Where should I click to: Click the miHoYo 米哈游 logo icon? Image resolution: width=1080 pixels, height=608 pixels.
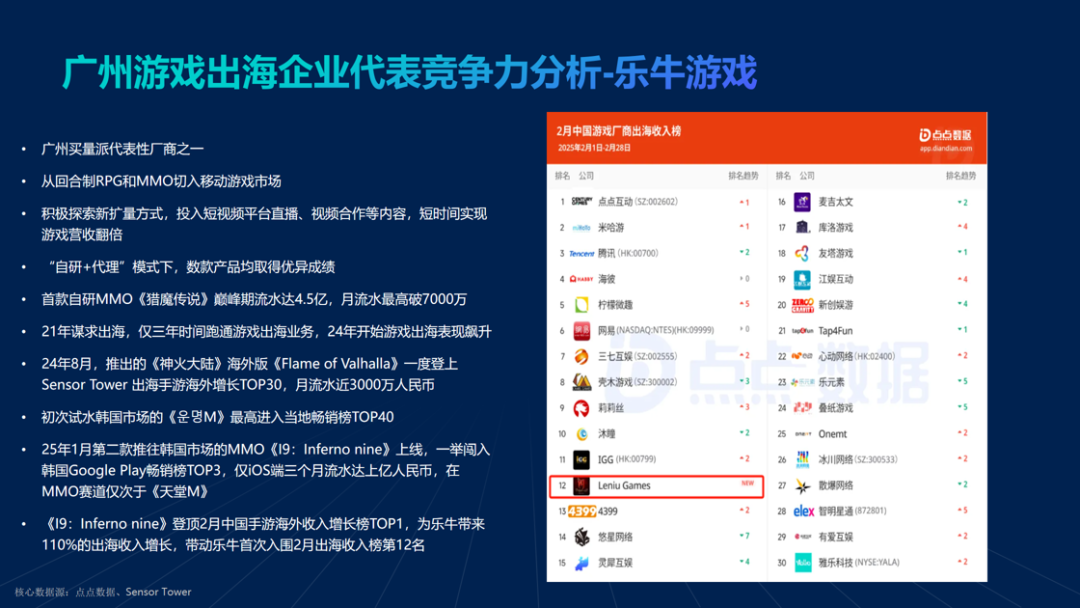coord(580,227)
